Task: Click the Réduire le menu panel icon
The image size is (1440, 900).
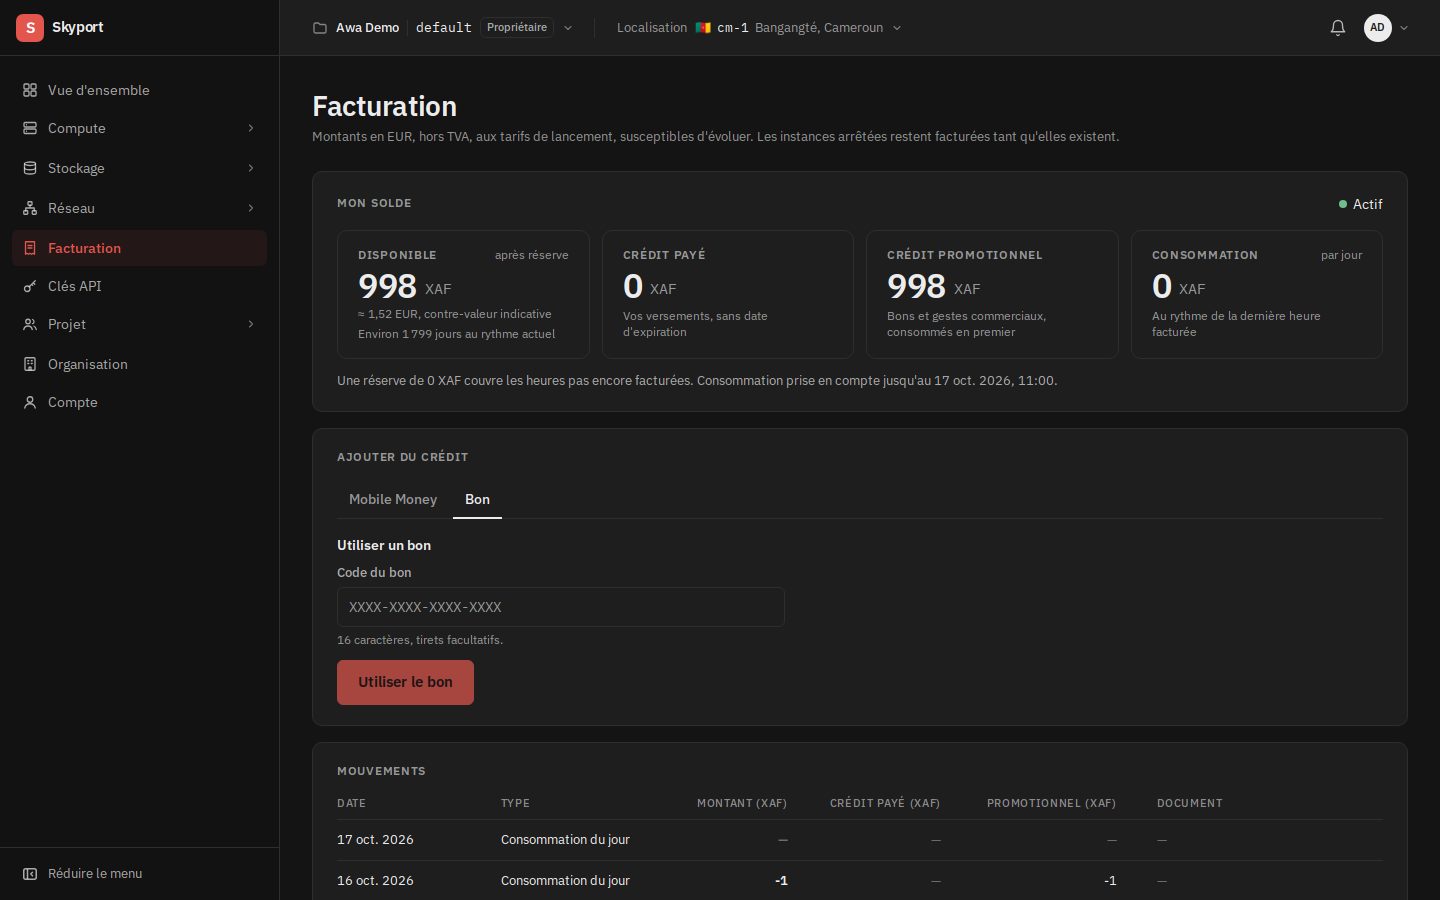Action: [x=30, y=874]
